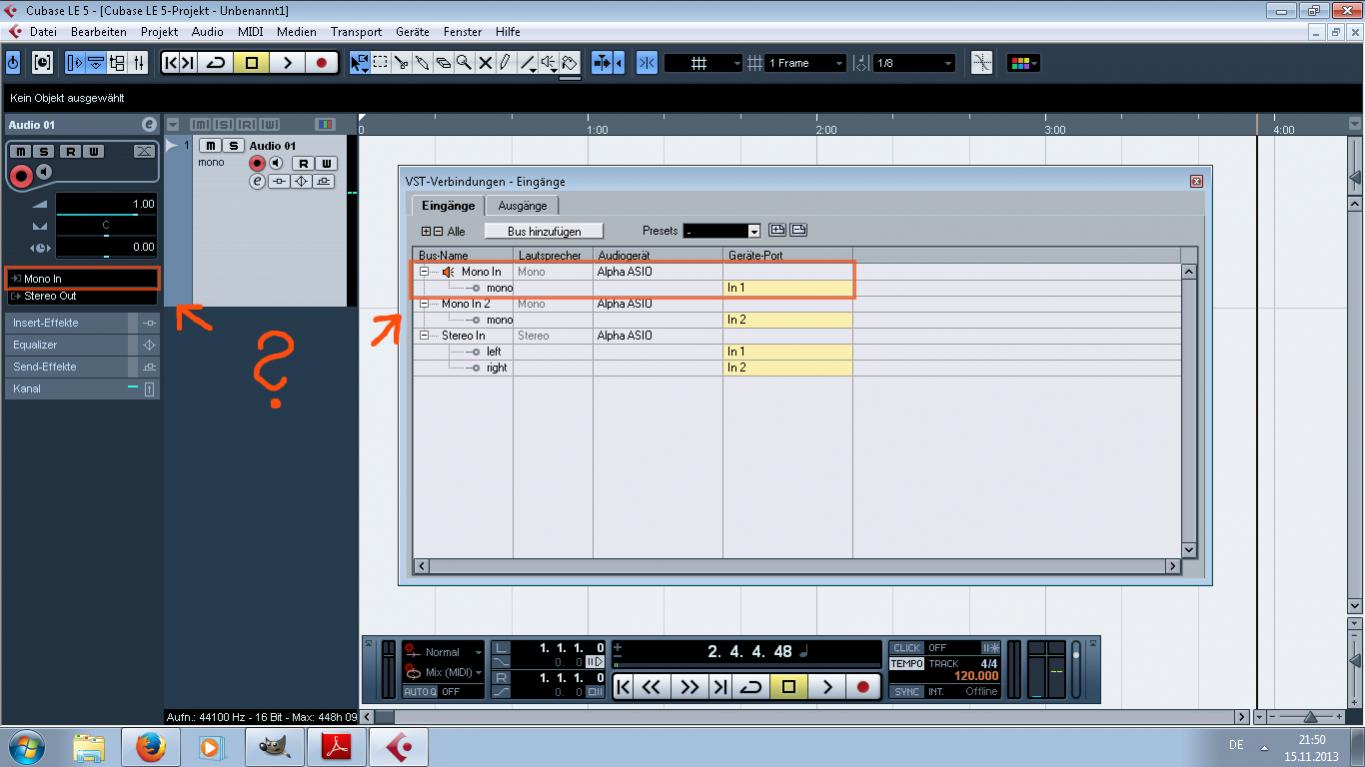Click stop in the top toolbar

click(x=252, y=63)
